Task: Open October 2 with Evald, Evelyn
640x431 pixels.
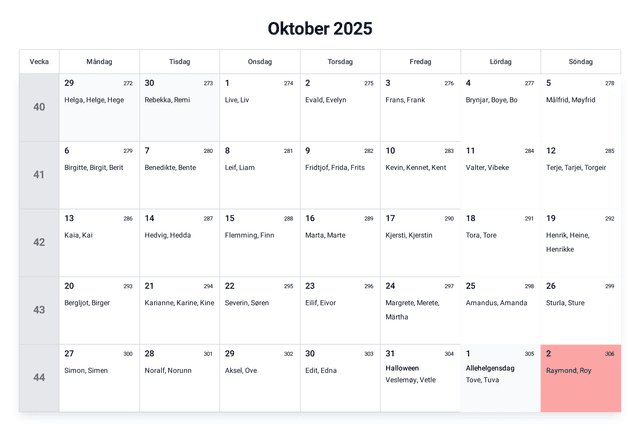Action: coord(339,107)
